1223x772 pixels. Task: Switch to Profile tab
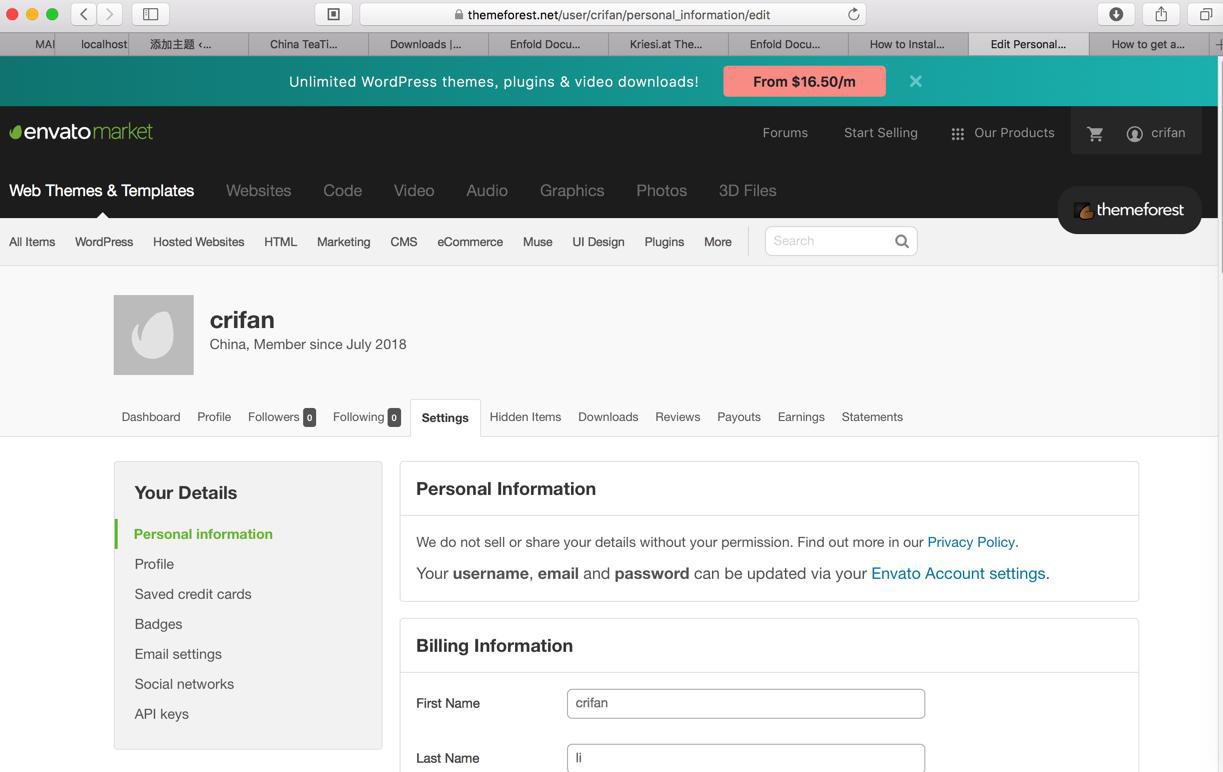click(x=214, y=417)
